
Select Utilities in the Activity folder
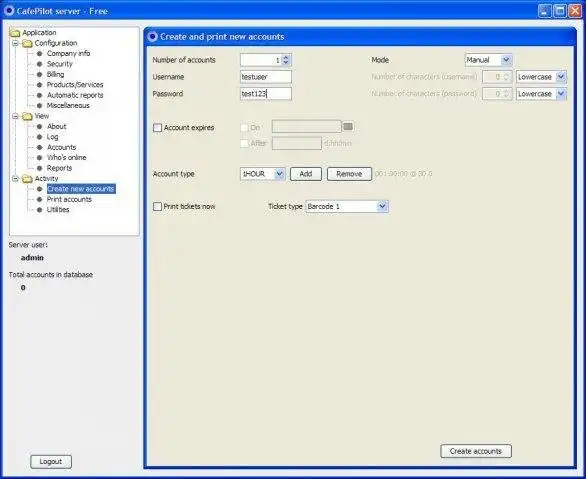click(x=58, y=210)
